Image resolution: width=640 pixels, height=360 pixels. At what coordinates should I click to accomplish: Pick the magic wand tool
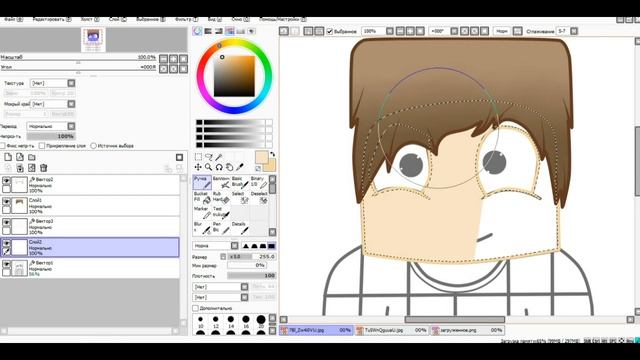(x=219, y=157)
